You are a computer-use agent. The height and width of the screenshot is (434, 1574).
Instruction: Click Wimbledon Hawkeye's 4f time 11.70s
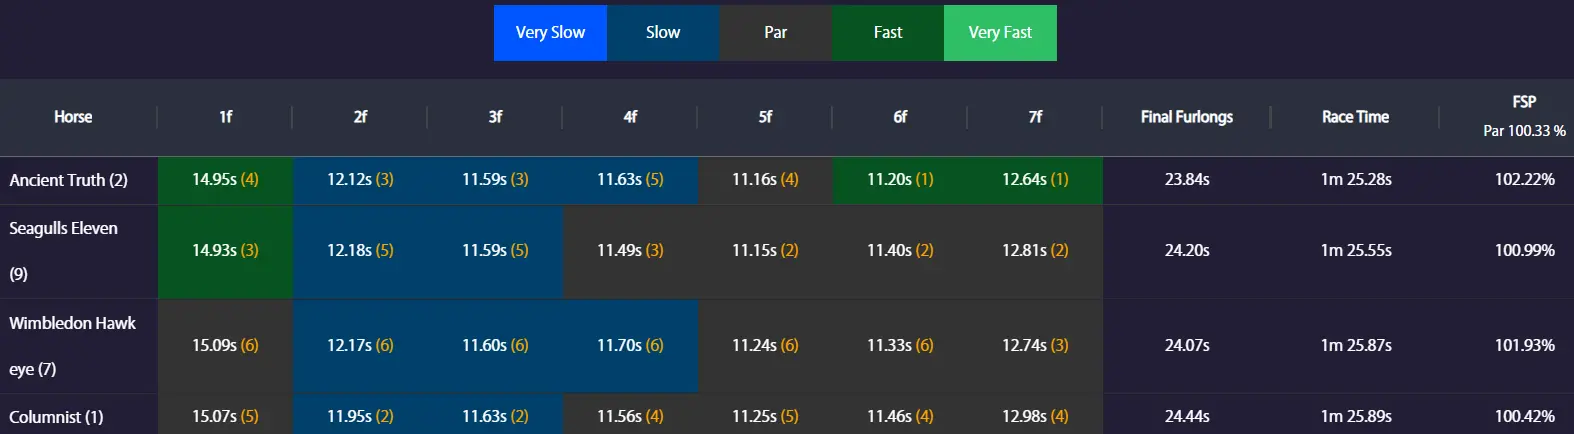(630, 346)
